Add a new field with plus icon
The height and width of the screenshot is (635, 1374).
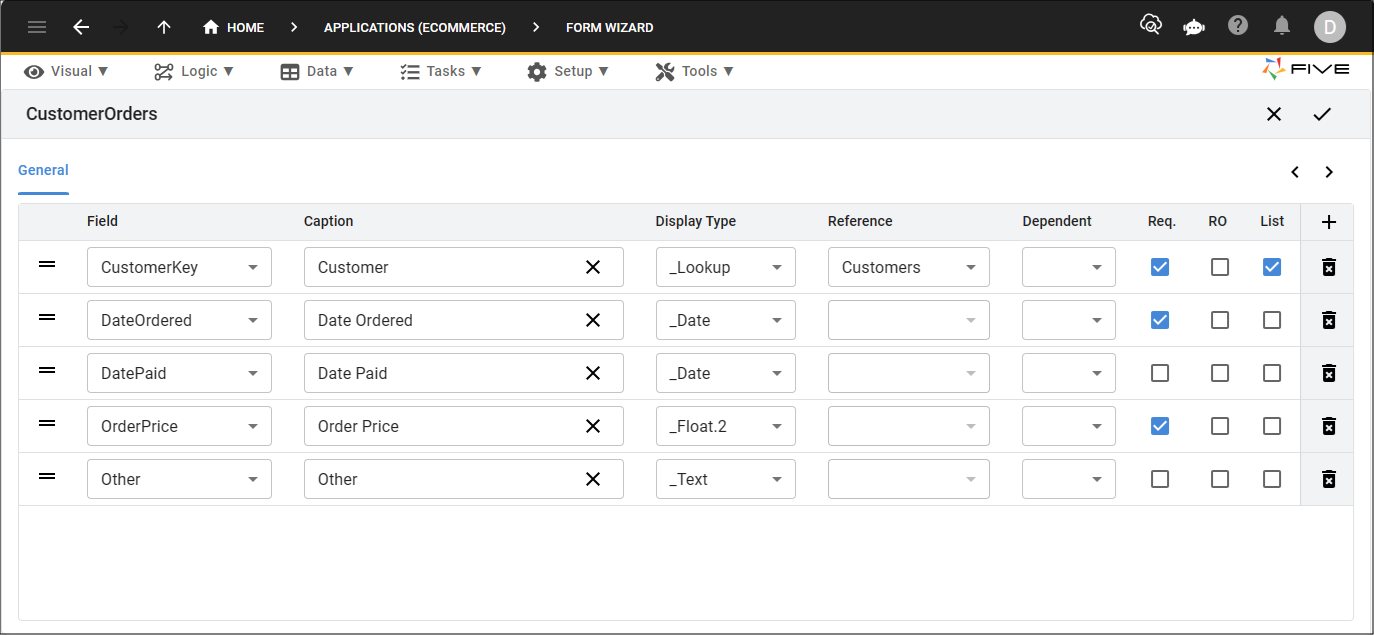[x=1328, y=222]
